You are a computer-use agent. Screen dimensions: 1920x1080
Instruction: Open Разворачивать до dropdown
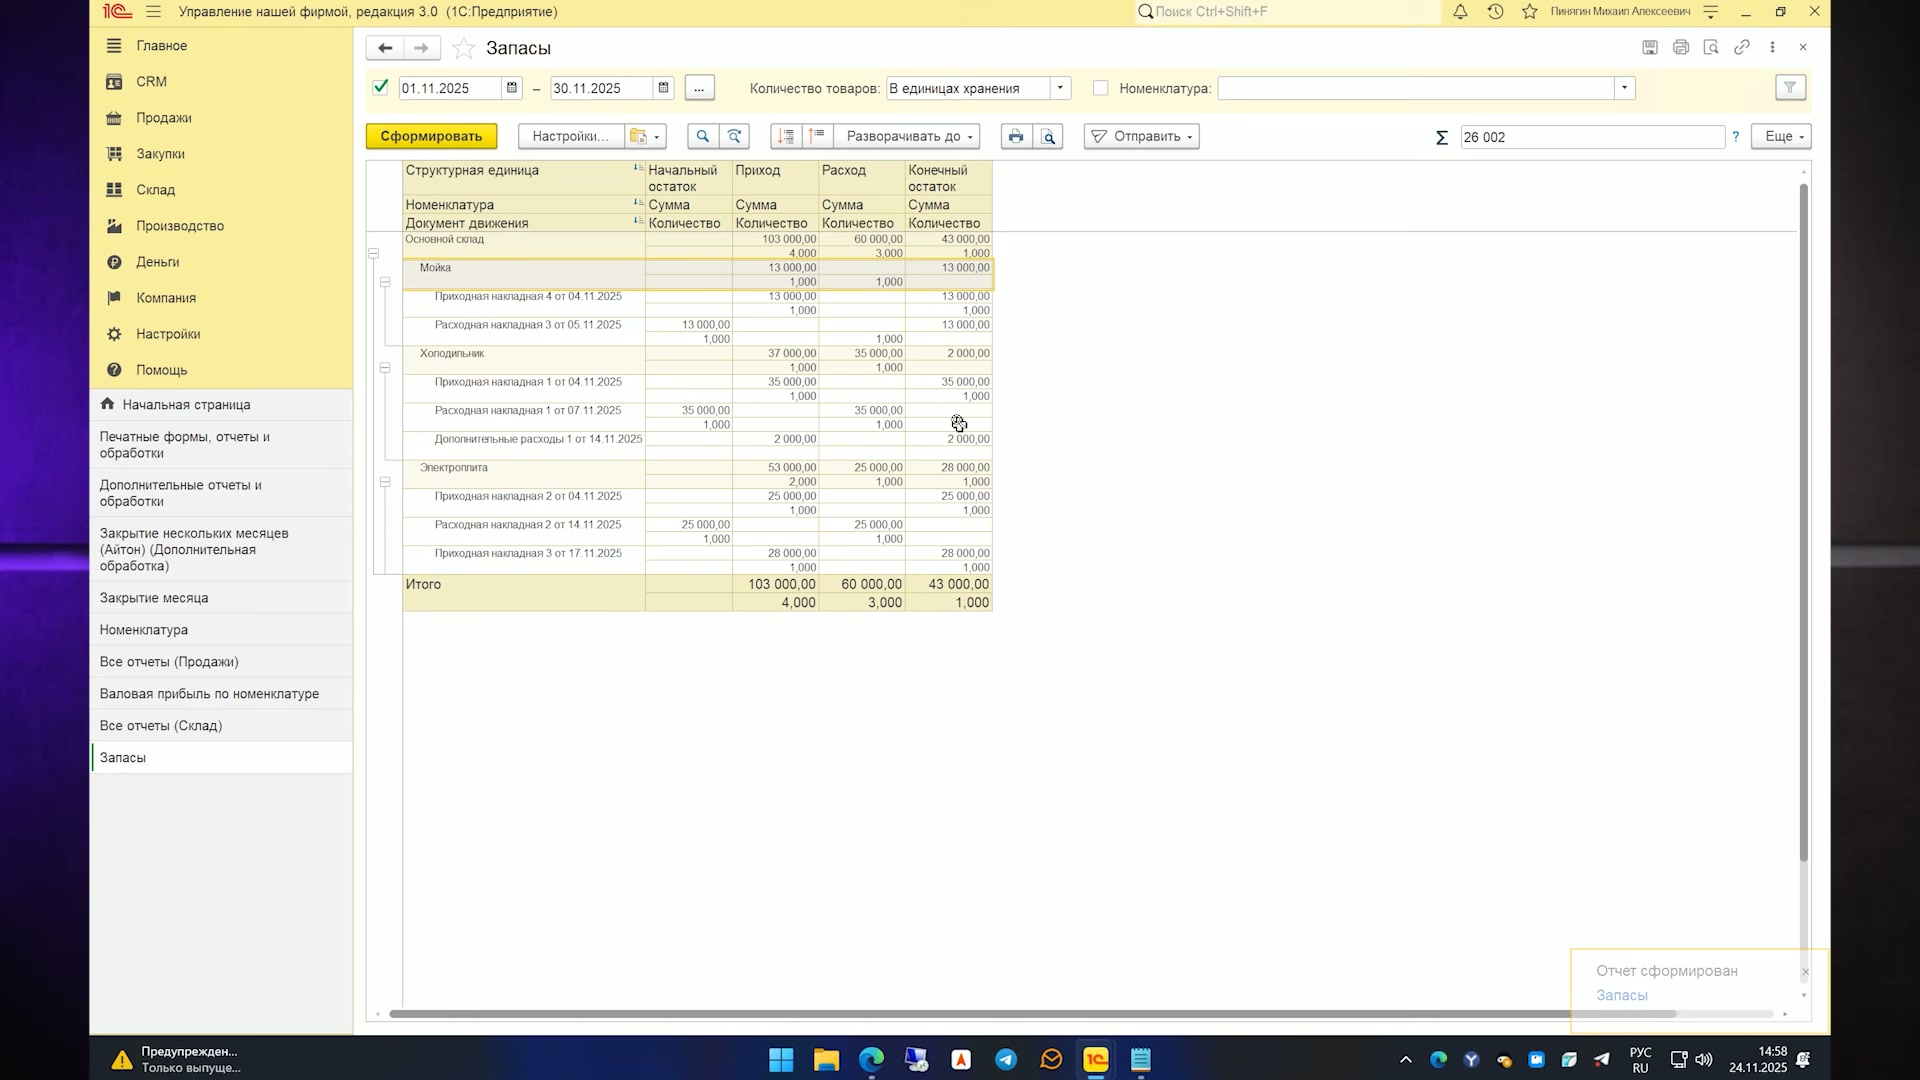(x=908, y=137)
